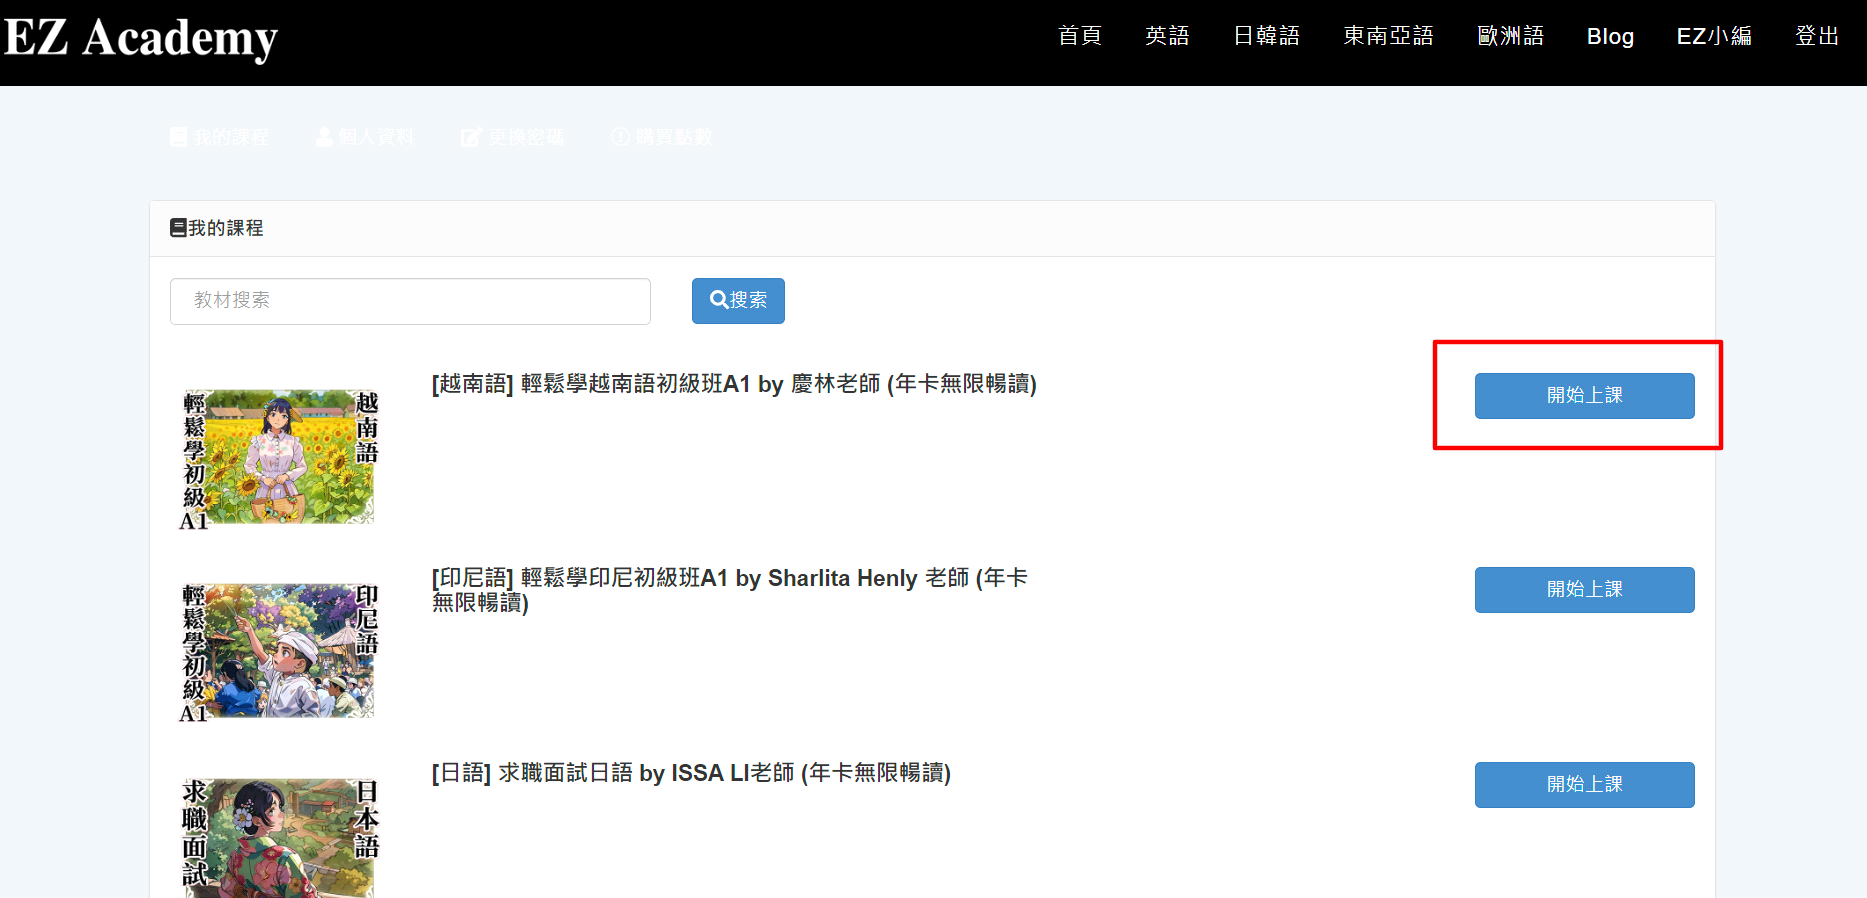Click the edit icon for 更換密碼
The height and width of the screenshot is (898, 1867).
[x=470, y=137]
